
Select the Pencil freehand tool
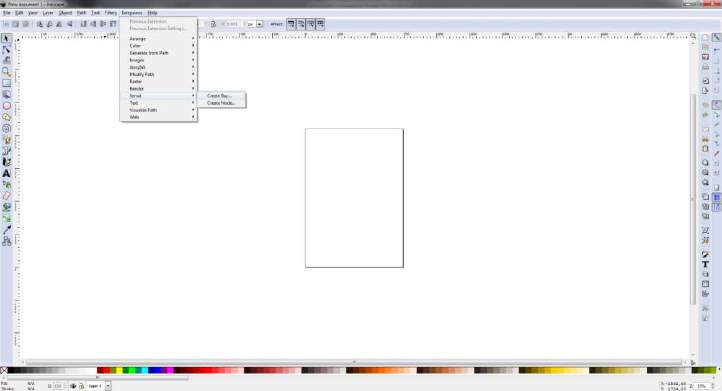pos(6,140)
